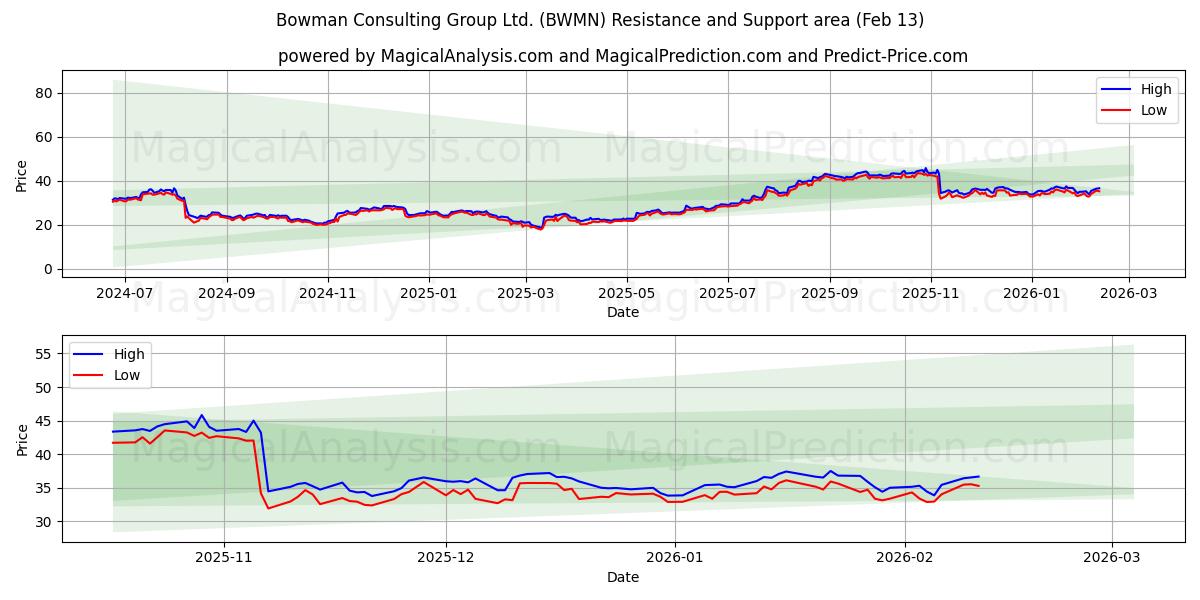Image resolution: width=1200 pixels, height=600 pixels.
Task: Click the '55' price tick on bottom chart
Action: pyautogui.click(x=45, y=354)
